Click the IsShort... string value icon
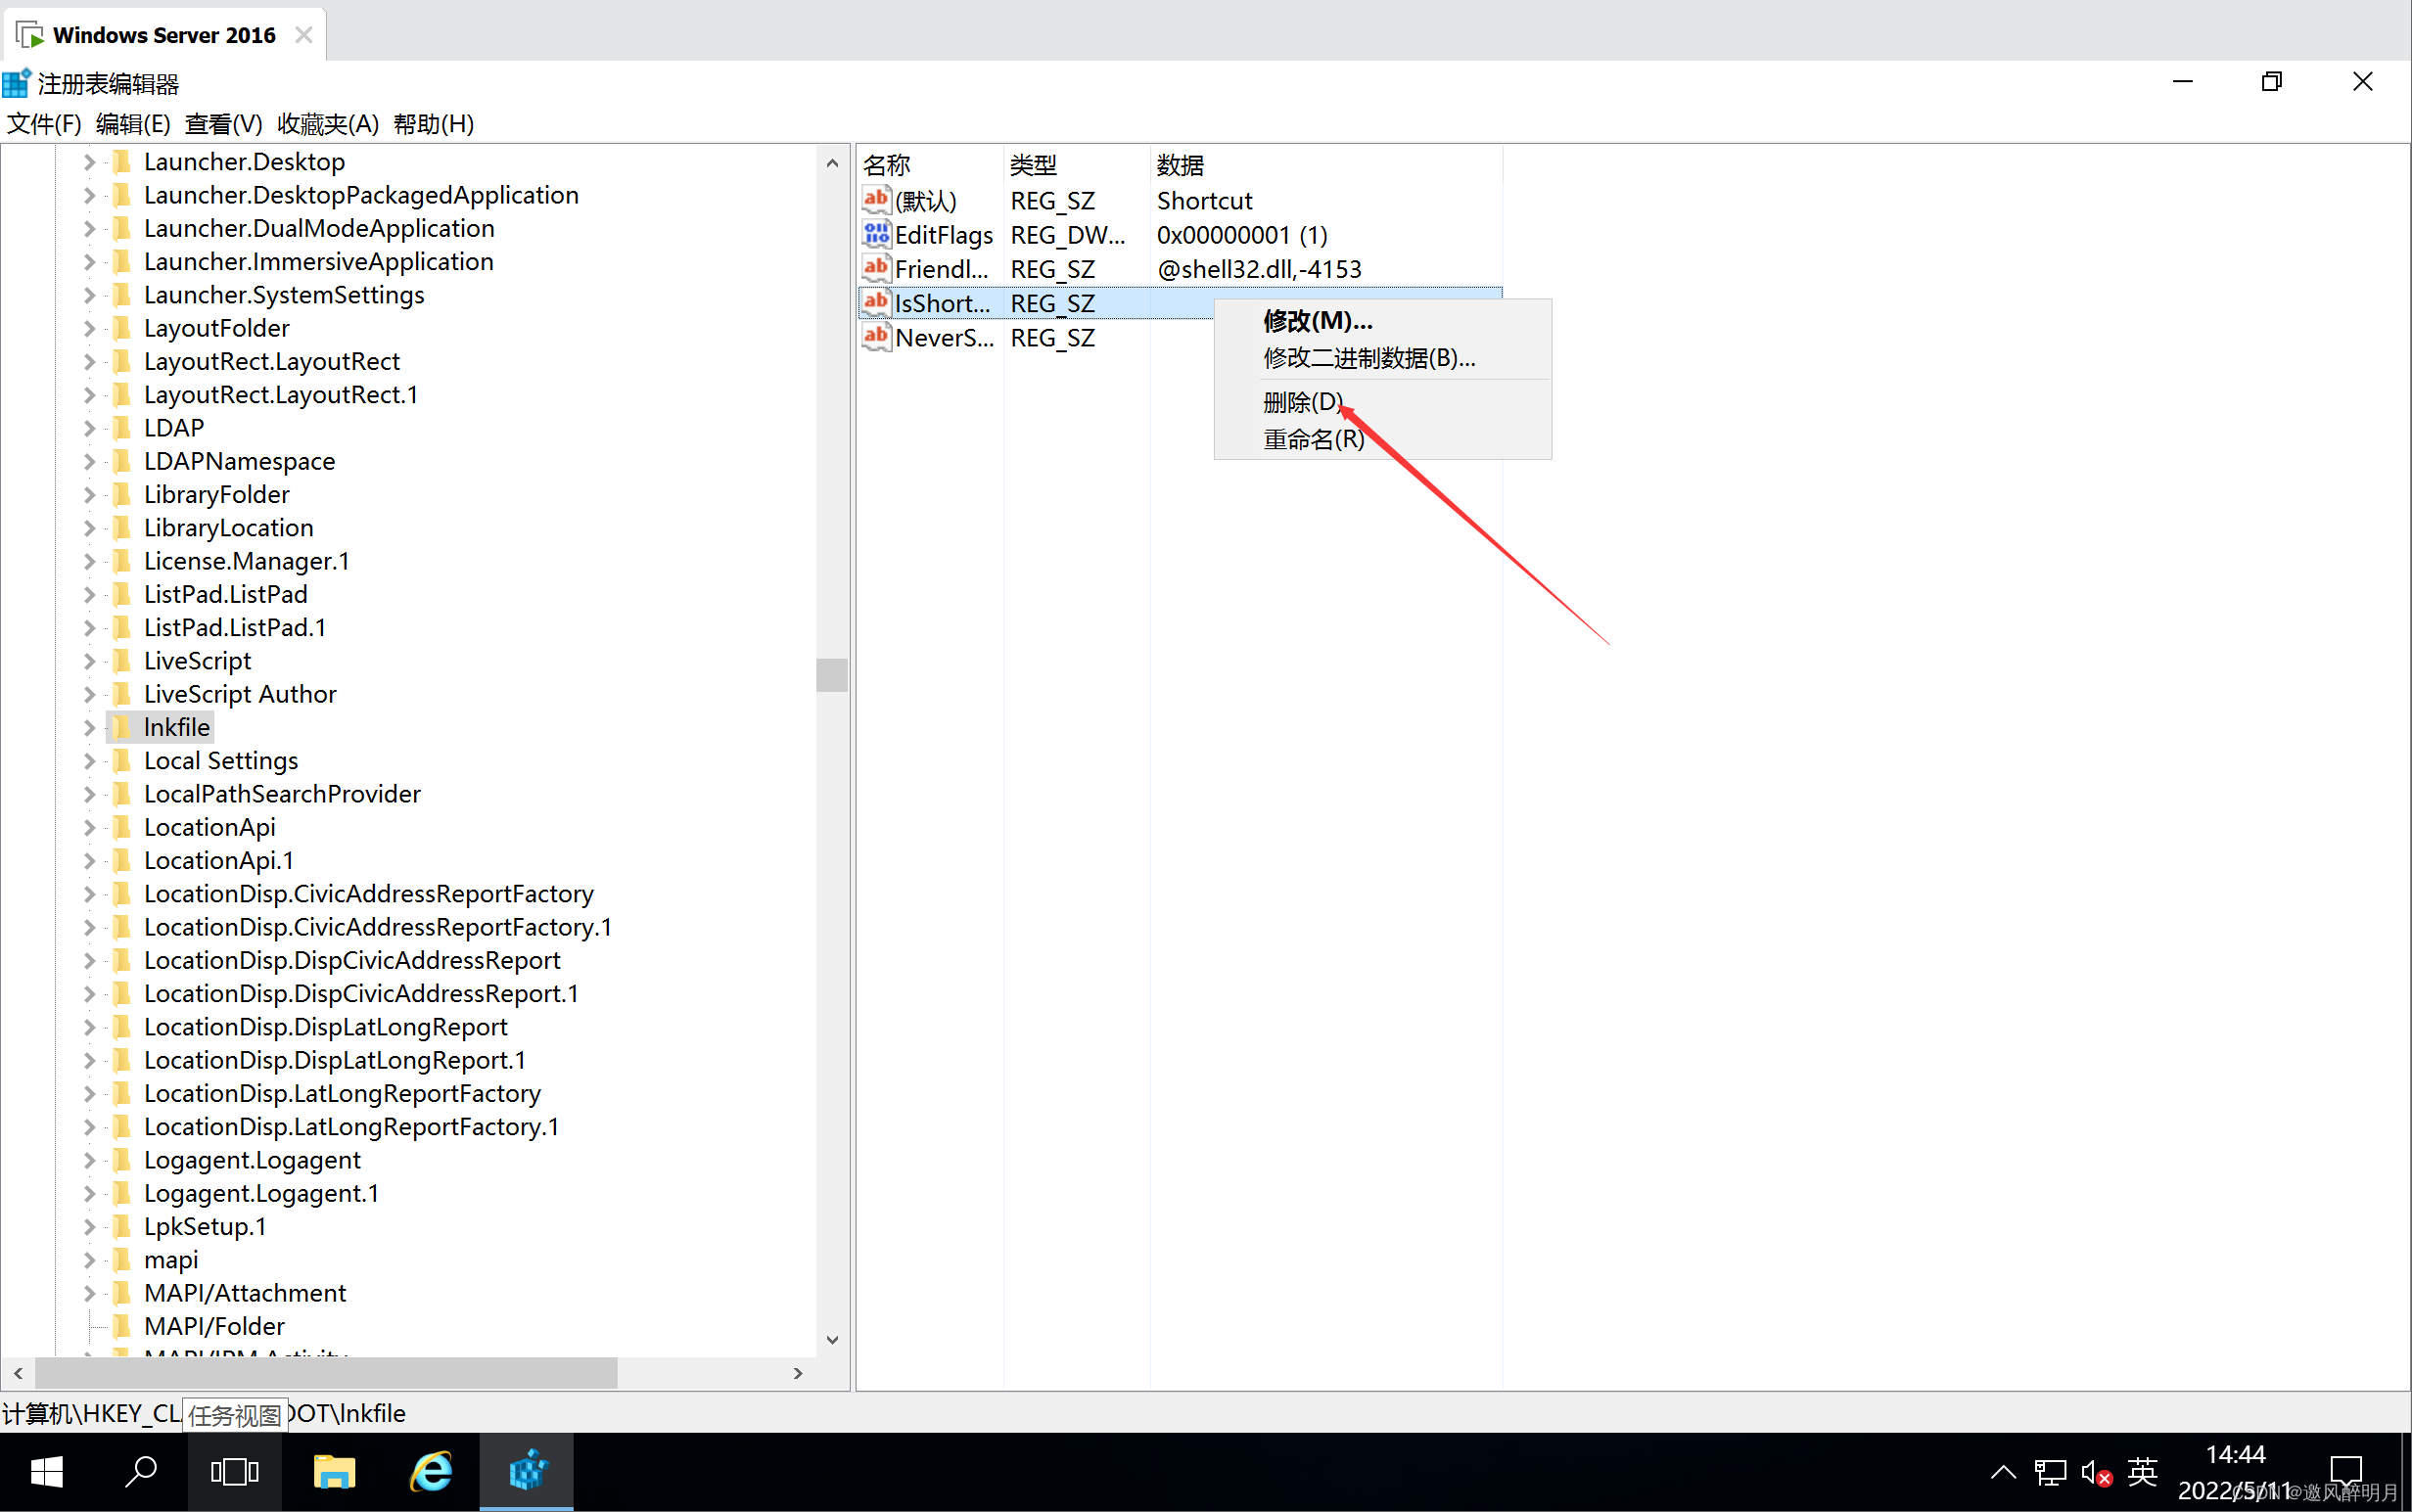Viewport: 2412px width, 1512px height. [x=876, y=302]
